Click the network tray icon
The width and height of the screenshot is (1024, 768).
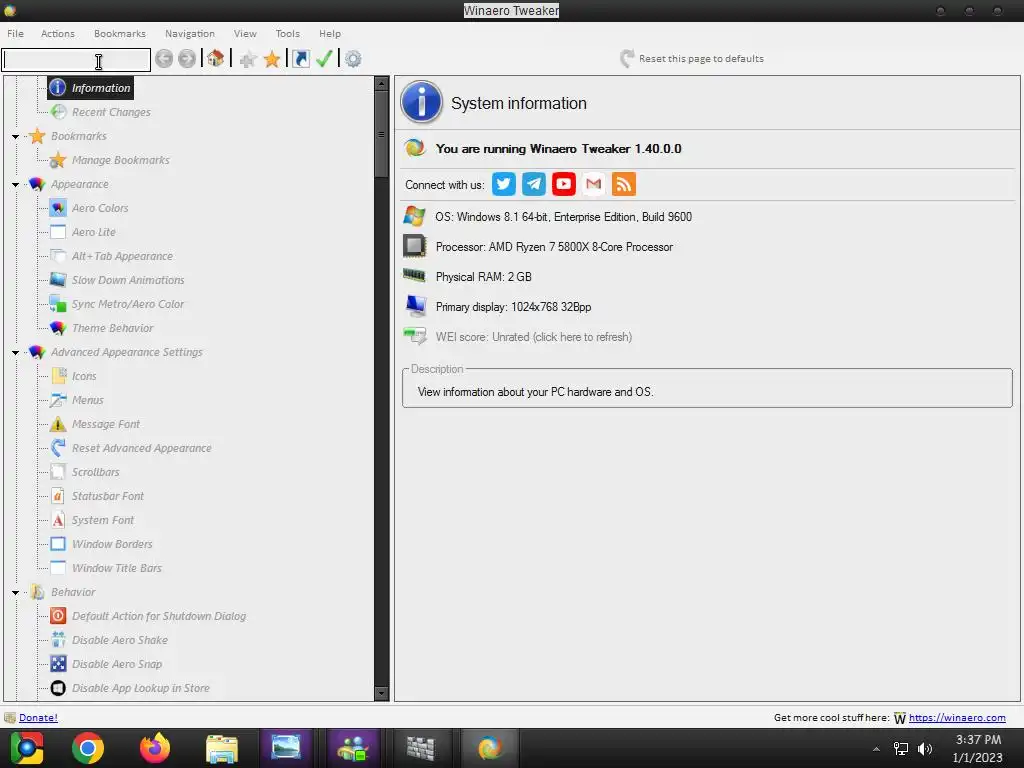click(x=901, y=749)
